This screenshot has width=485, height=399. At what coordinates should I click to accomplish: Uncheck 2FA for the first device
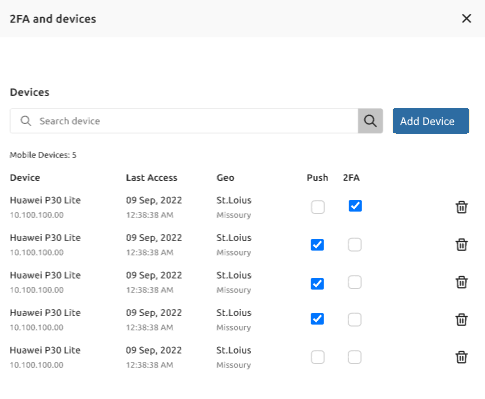tap(355, 206)
